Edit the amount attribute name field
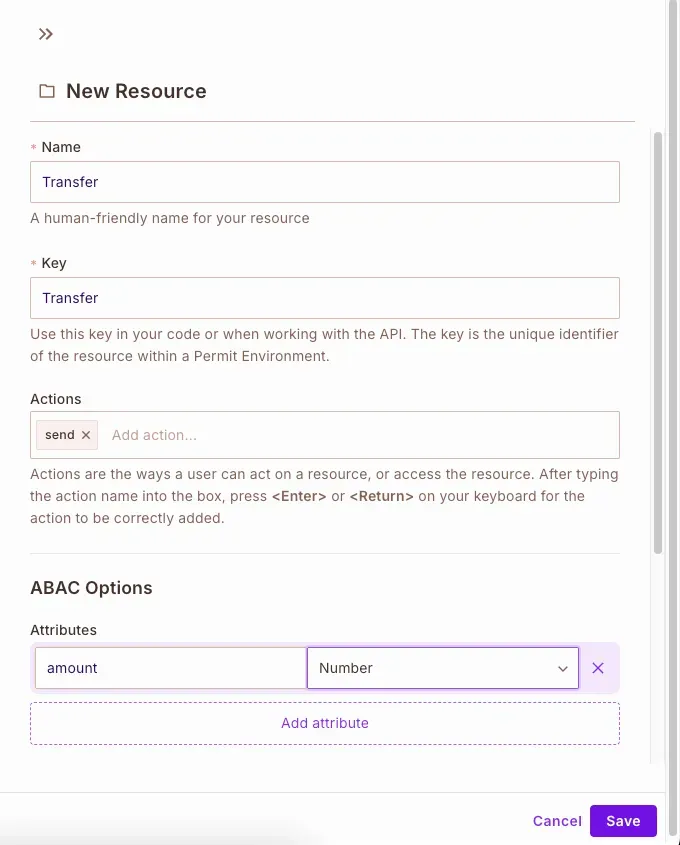Viewport: 680px width, 845px height. 170,668
